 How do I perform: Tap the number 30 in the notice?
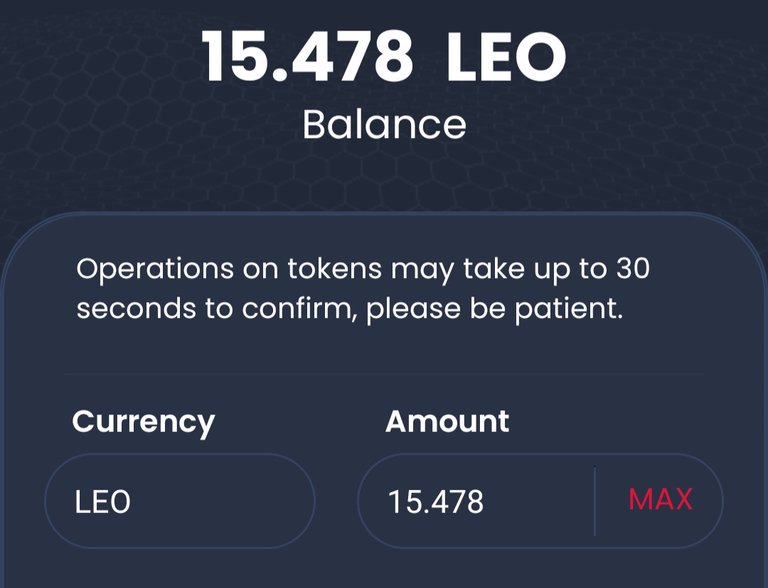pyautogui.click(x=633, y=269)
